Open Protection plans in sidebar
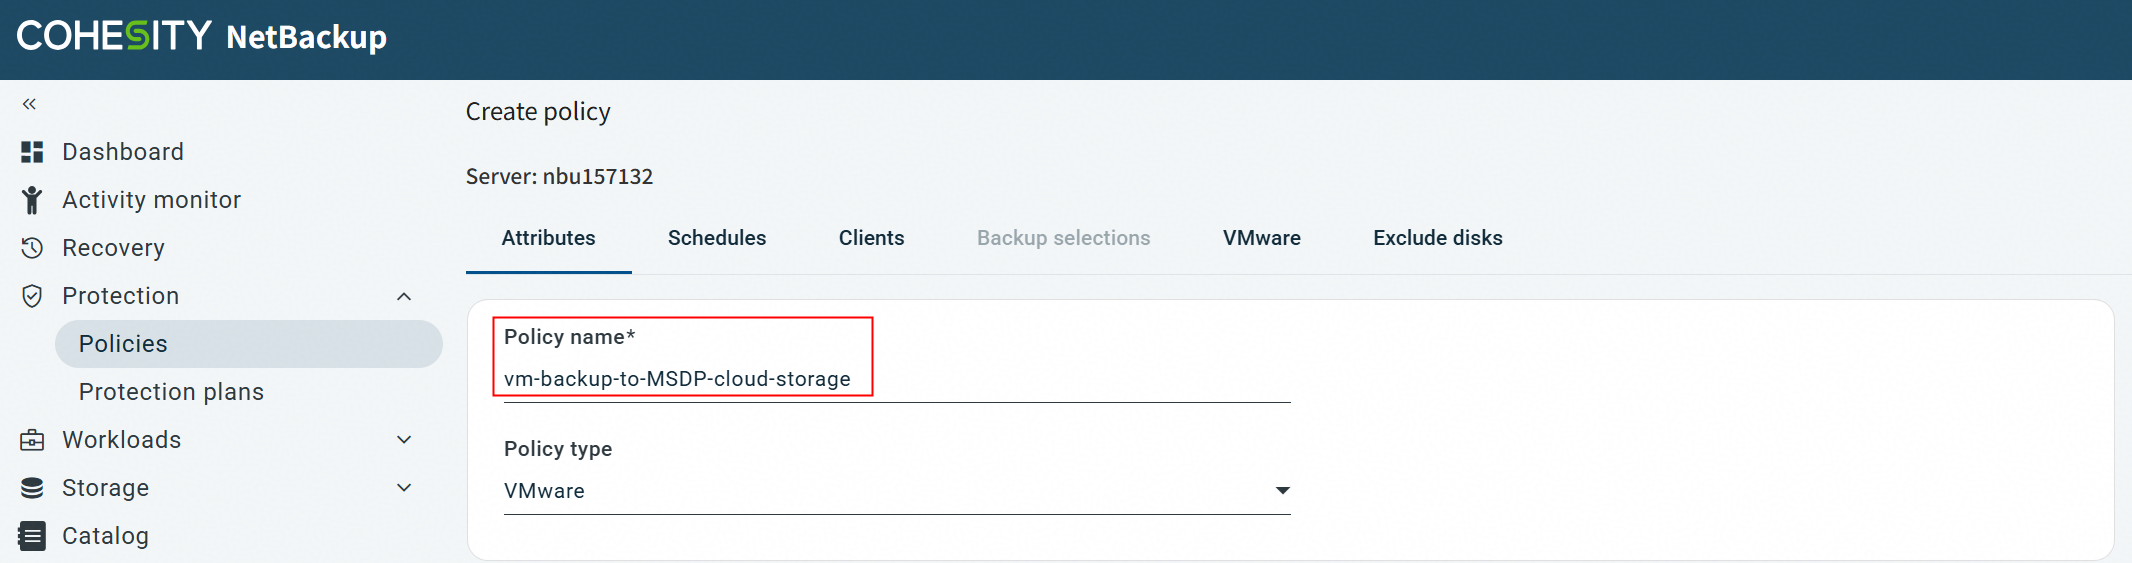The width and height of the screenshot is (2132, 563). pyautogui.click(x=171, y=392)
